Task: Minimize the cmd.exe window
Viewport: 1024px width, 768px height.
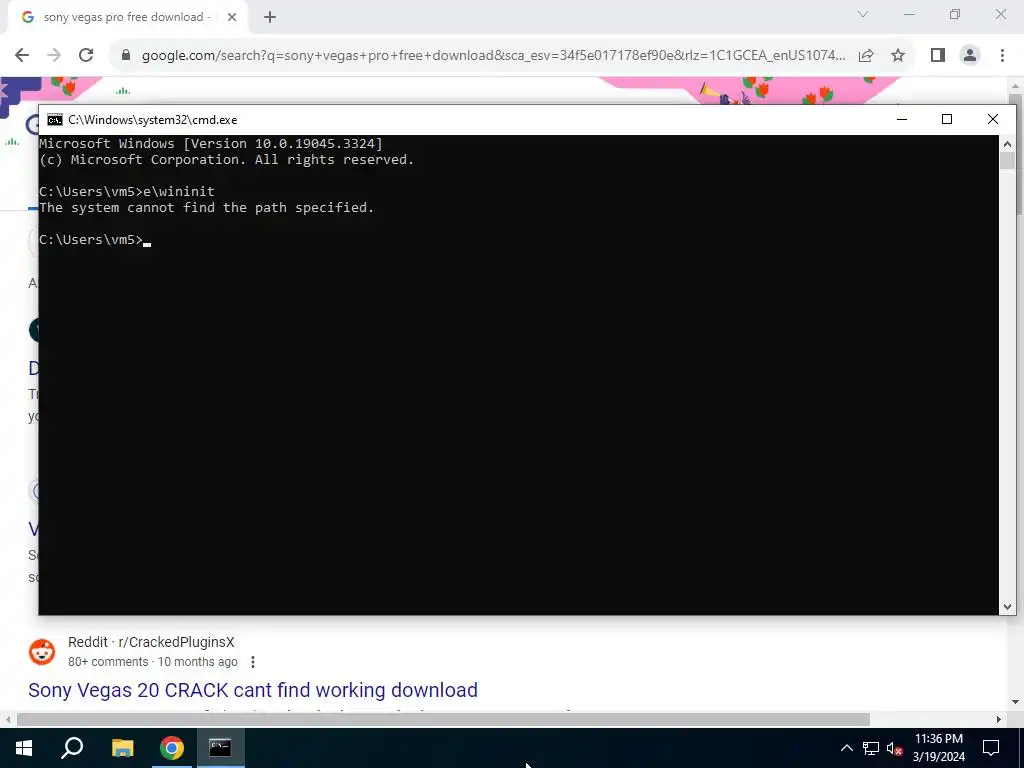Action: (x=902, y=119)
